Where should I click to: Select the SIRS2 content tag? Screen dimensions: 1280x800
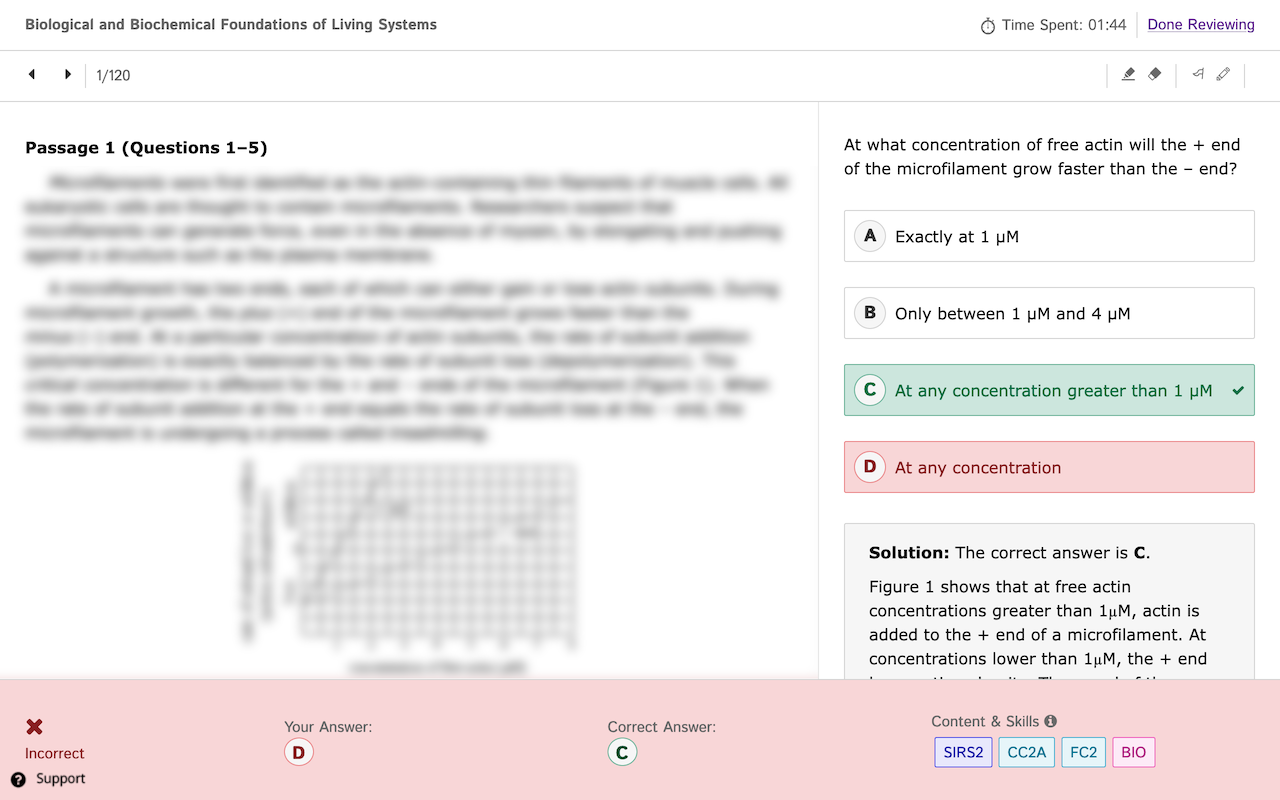coord(963,752)
